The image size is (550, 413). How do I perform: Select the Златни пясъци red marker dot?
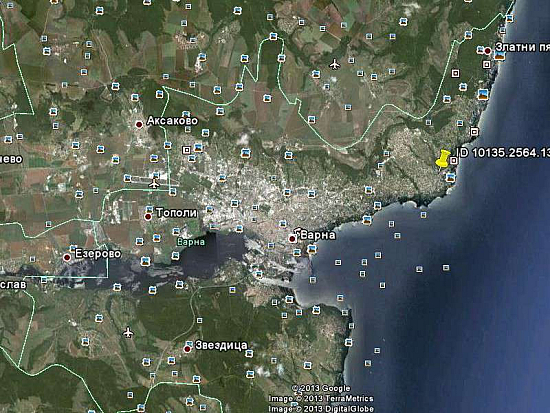[487, 51]
